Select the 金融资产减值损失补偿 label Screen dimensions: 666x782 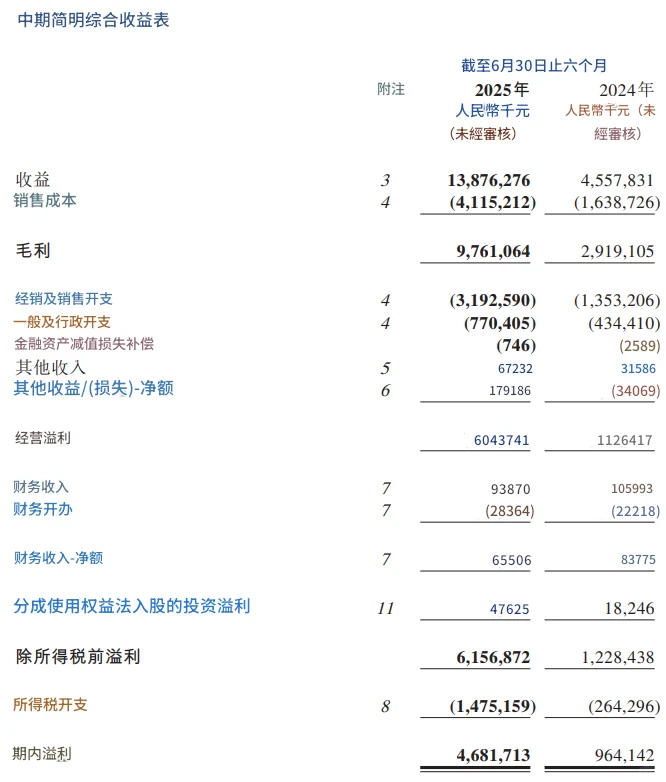click(x=84, y=344)
